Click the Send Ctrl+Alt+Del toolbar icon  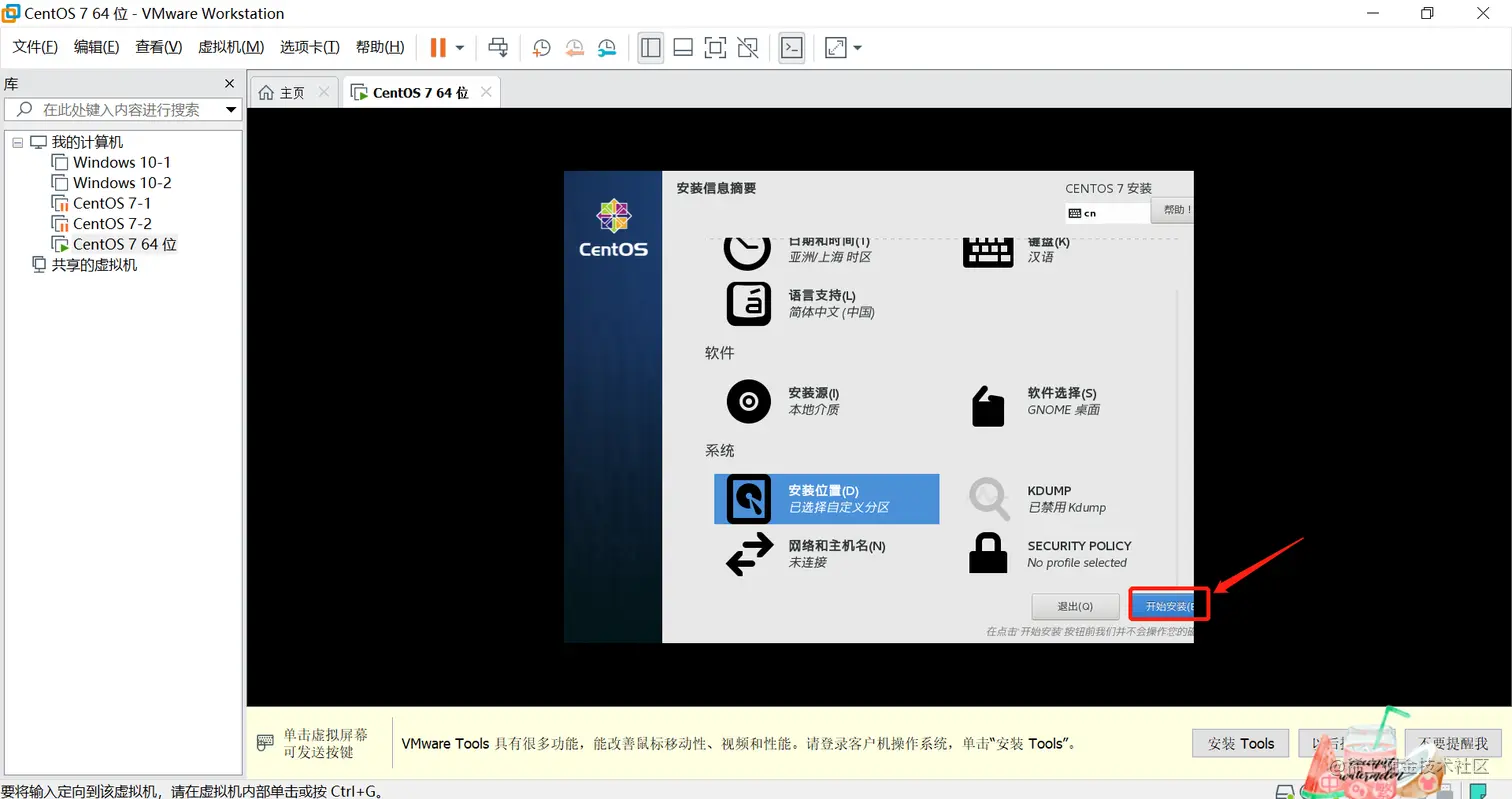click(498, 47)
